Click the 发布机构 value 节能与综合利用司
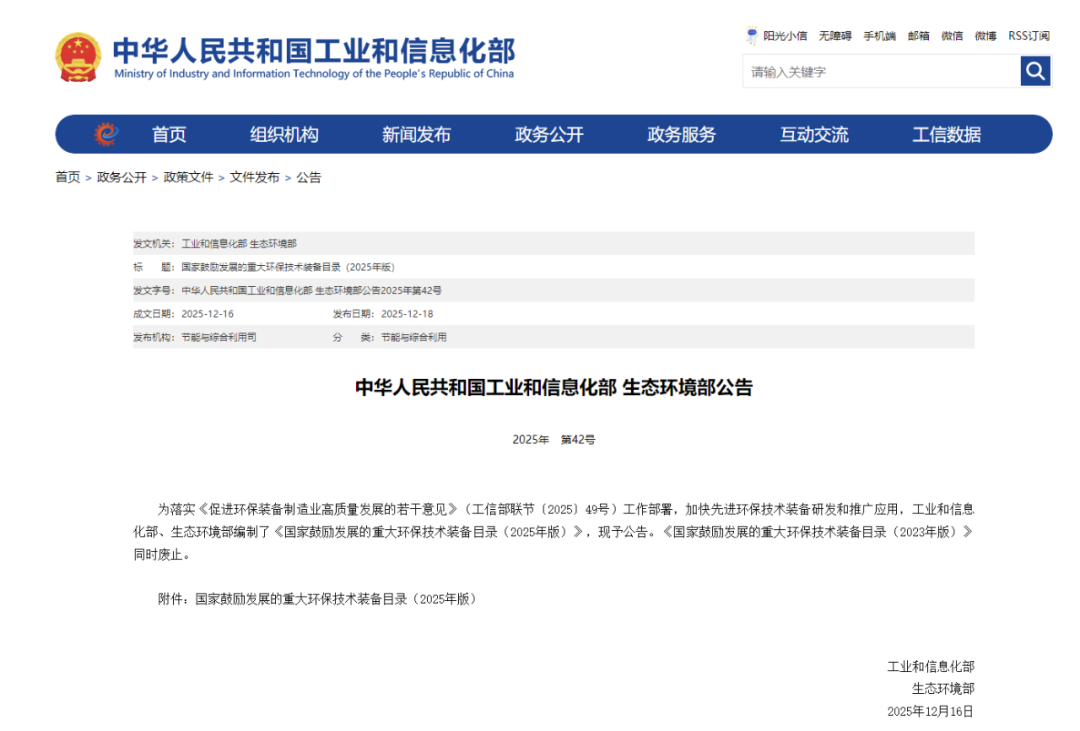 coord(219,337)
